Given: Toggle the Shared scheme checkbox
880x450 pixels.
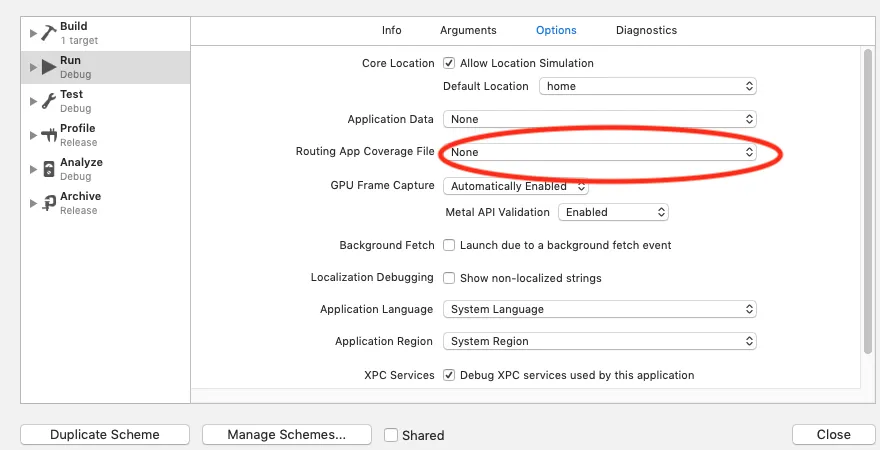Looking at the screenshot, I should (x=391, y=435).
